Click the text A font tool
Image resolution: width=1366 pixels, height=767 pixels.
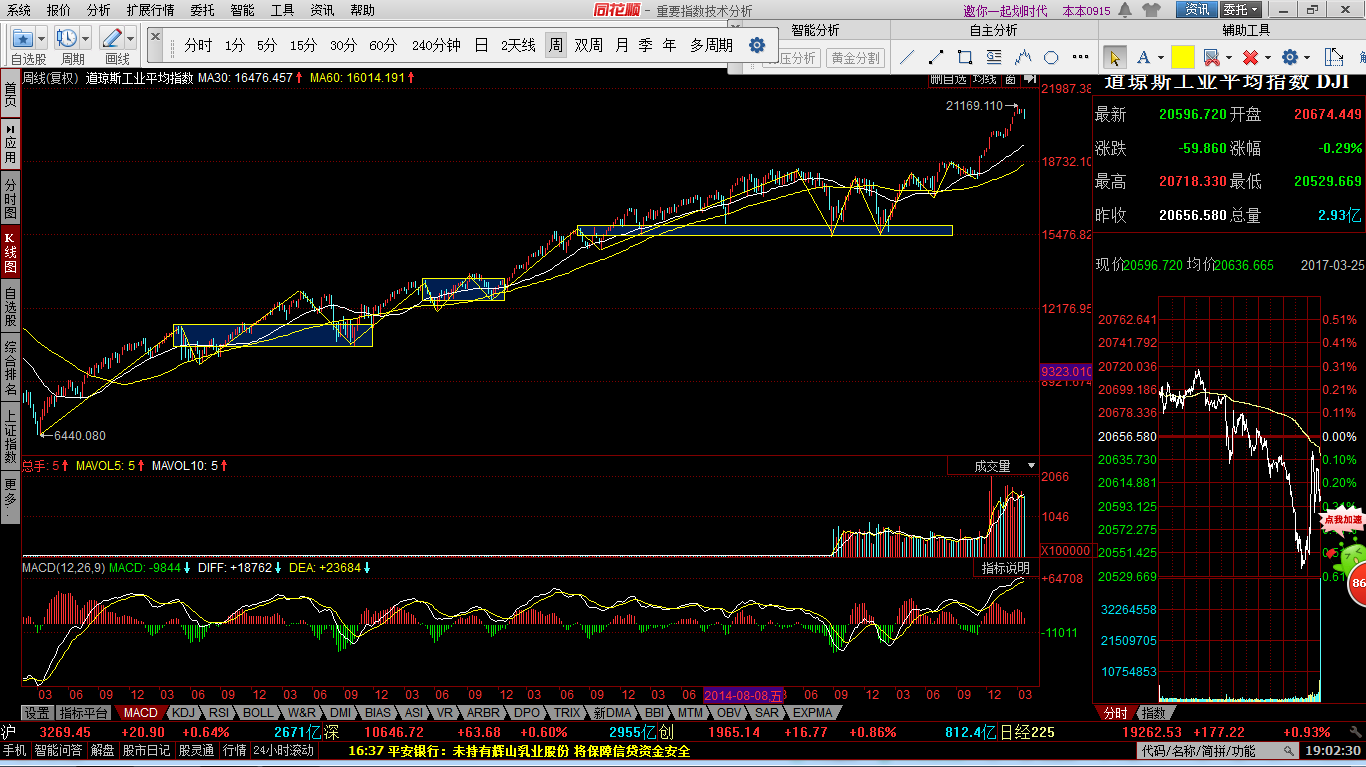[x=1144, y=57]
